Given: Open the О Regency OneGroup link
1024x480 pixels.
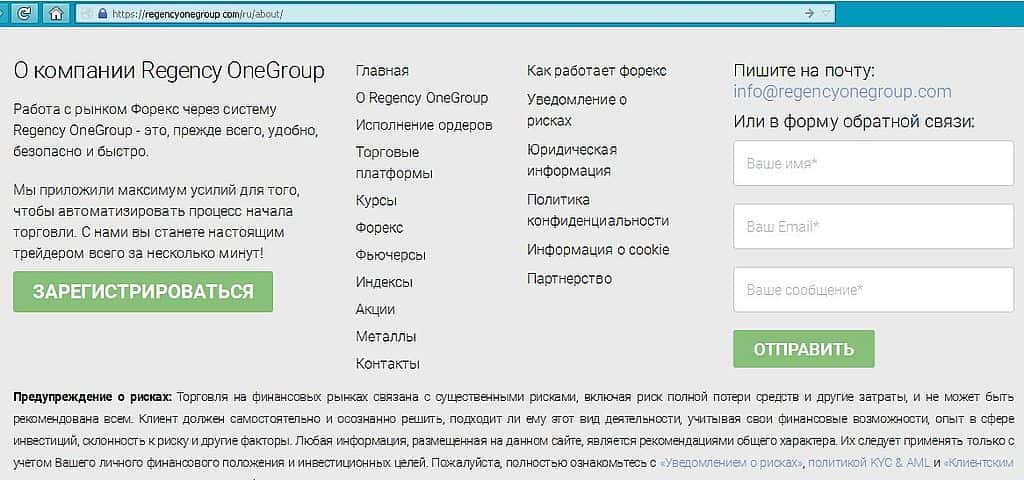Looking at the screenshot, I should 422,98.
